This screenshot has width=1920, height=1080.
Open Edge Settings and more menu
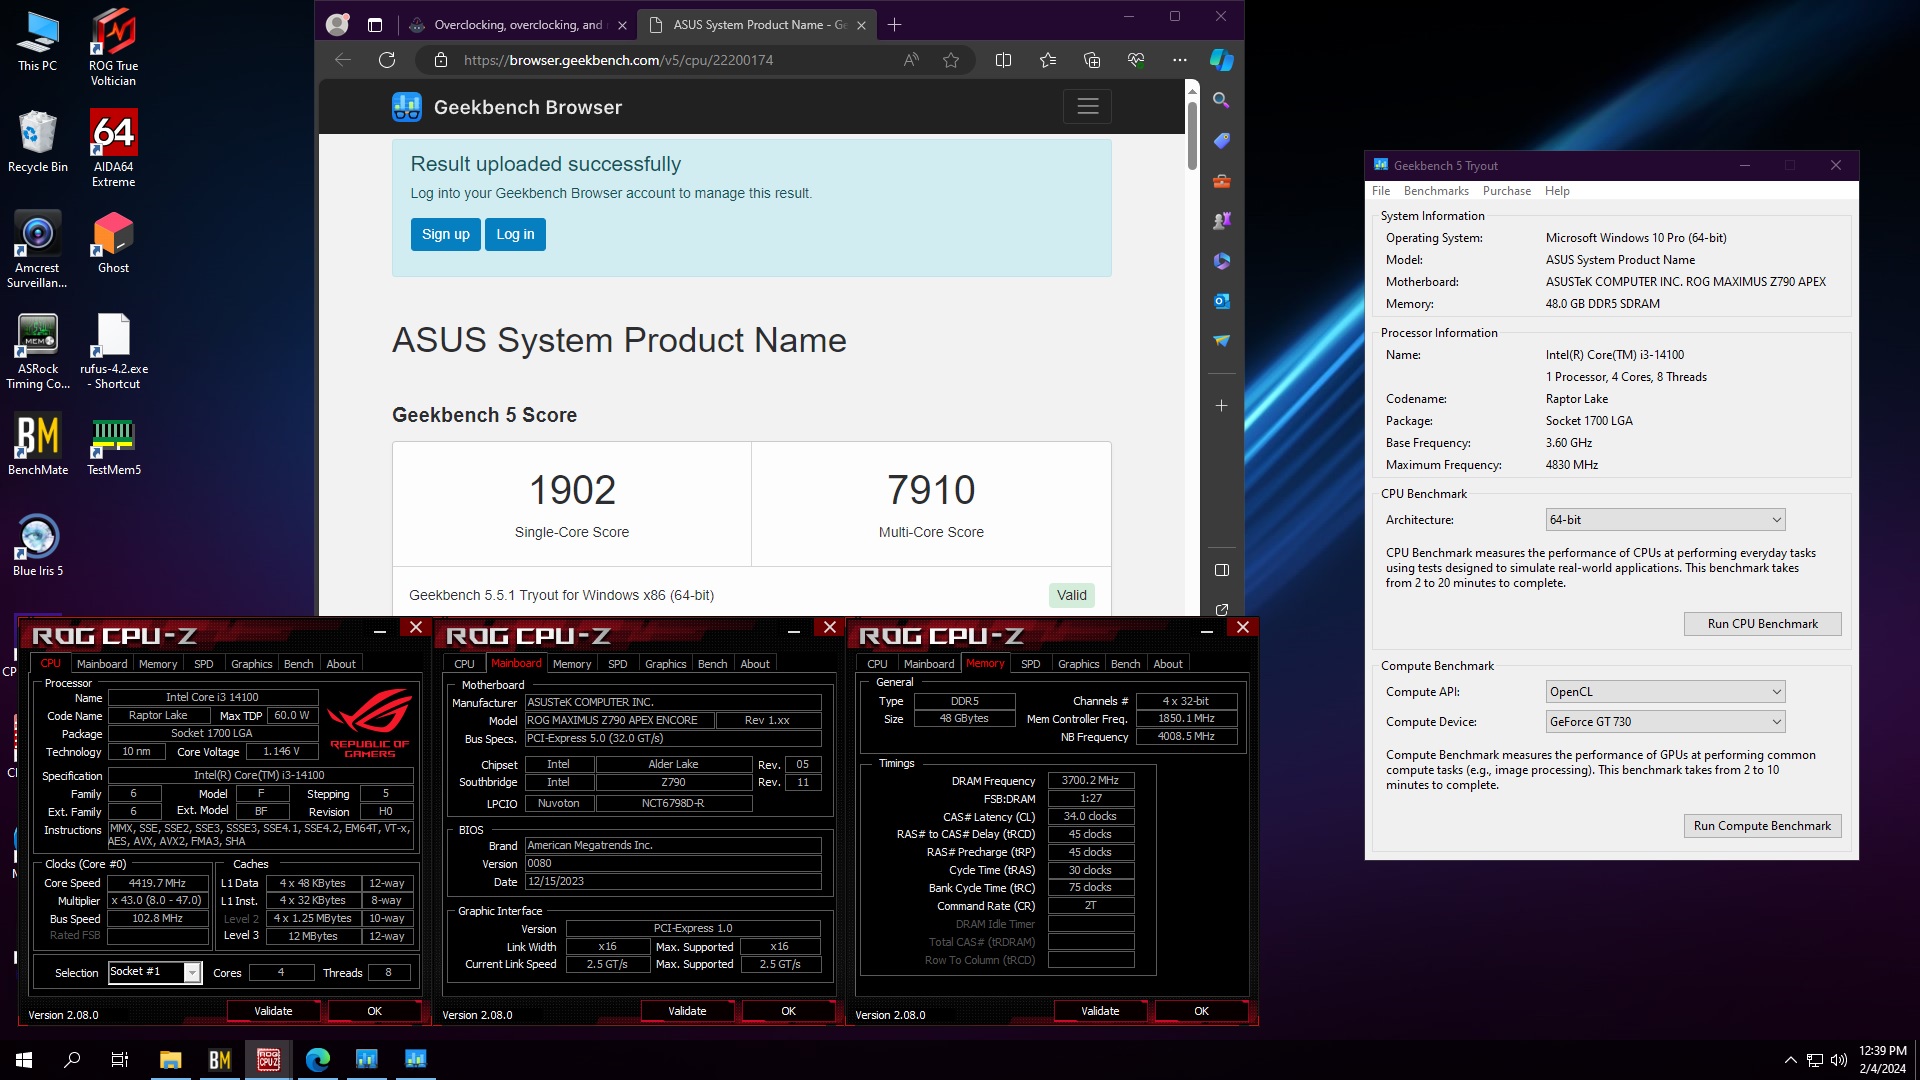click(x=1180, y=60)
